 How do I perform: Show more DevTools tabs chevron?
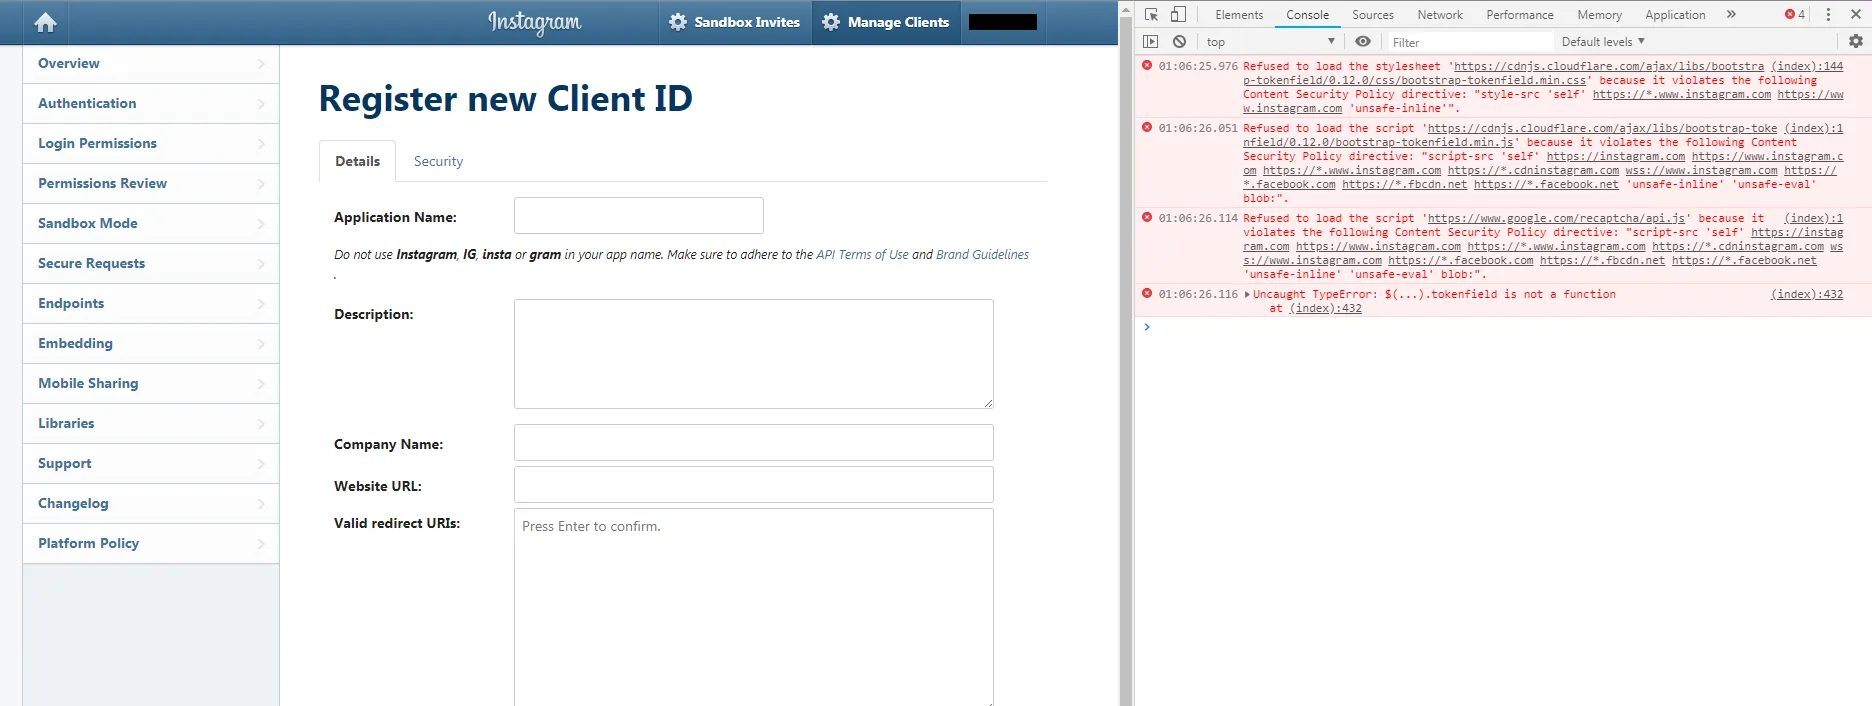click(1731, 14)
